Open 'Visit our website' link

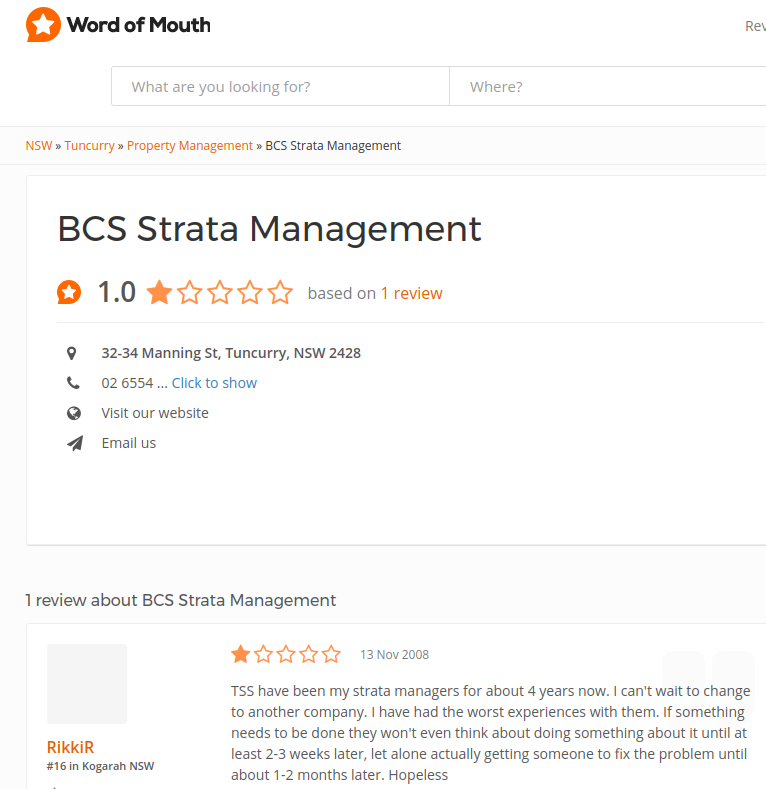coord(155,413)
